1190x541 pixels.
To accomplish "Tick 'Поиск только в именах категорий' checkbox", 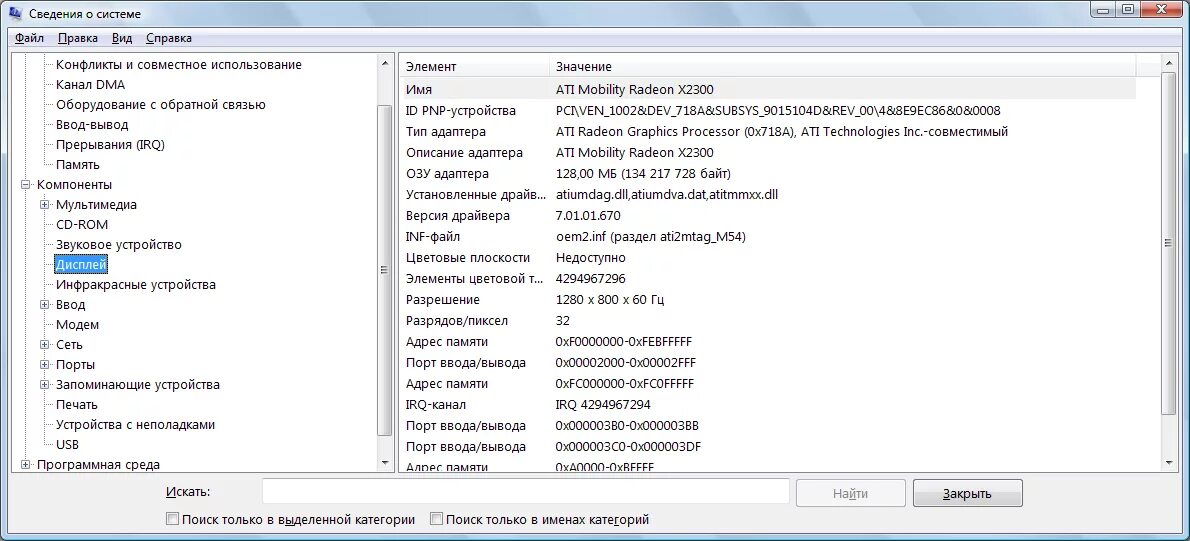I will coord(436,520).
